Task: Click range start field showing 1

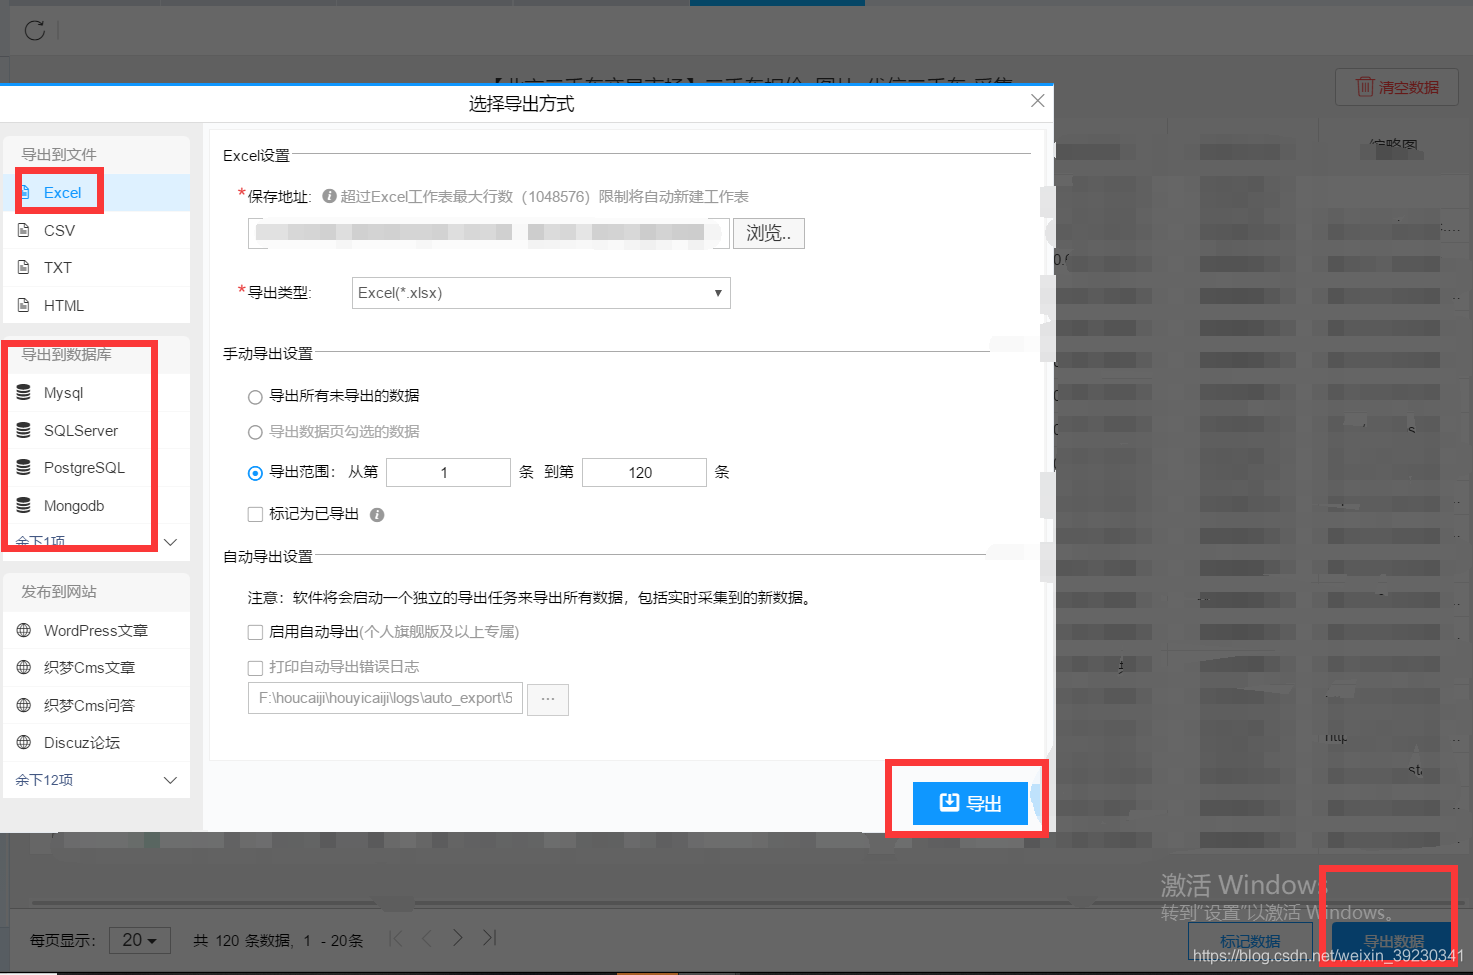Action: coord(448,472)
